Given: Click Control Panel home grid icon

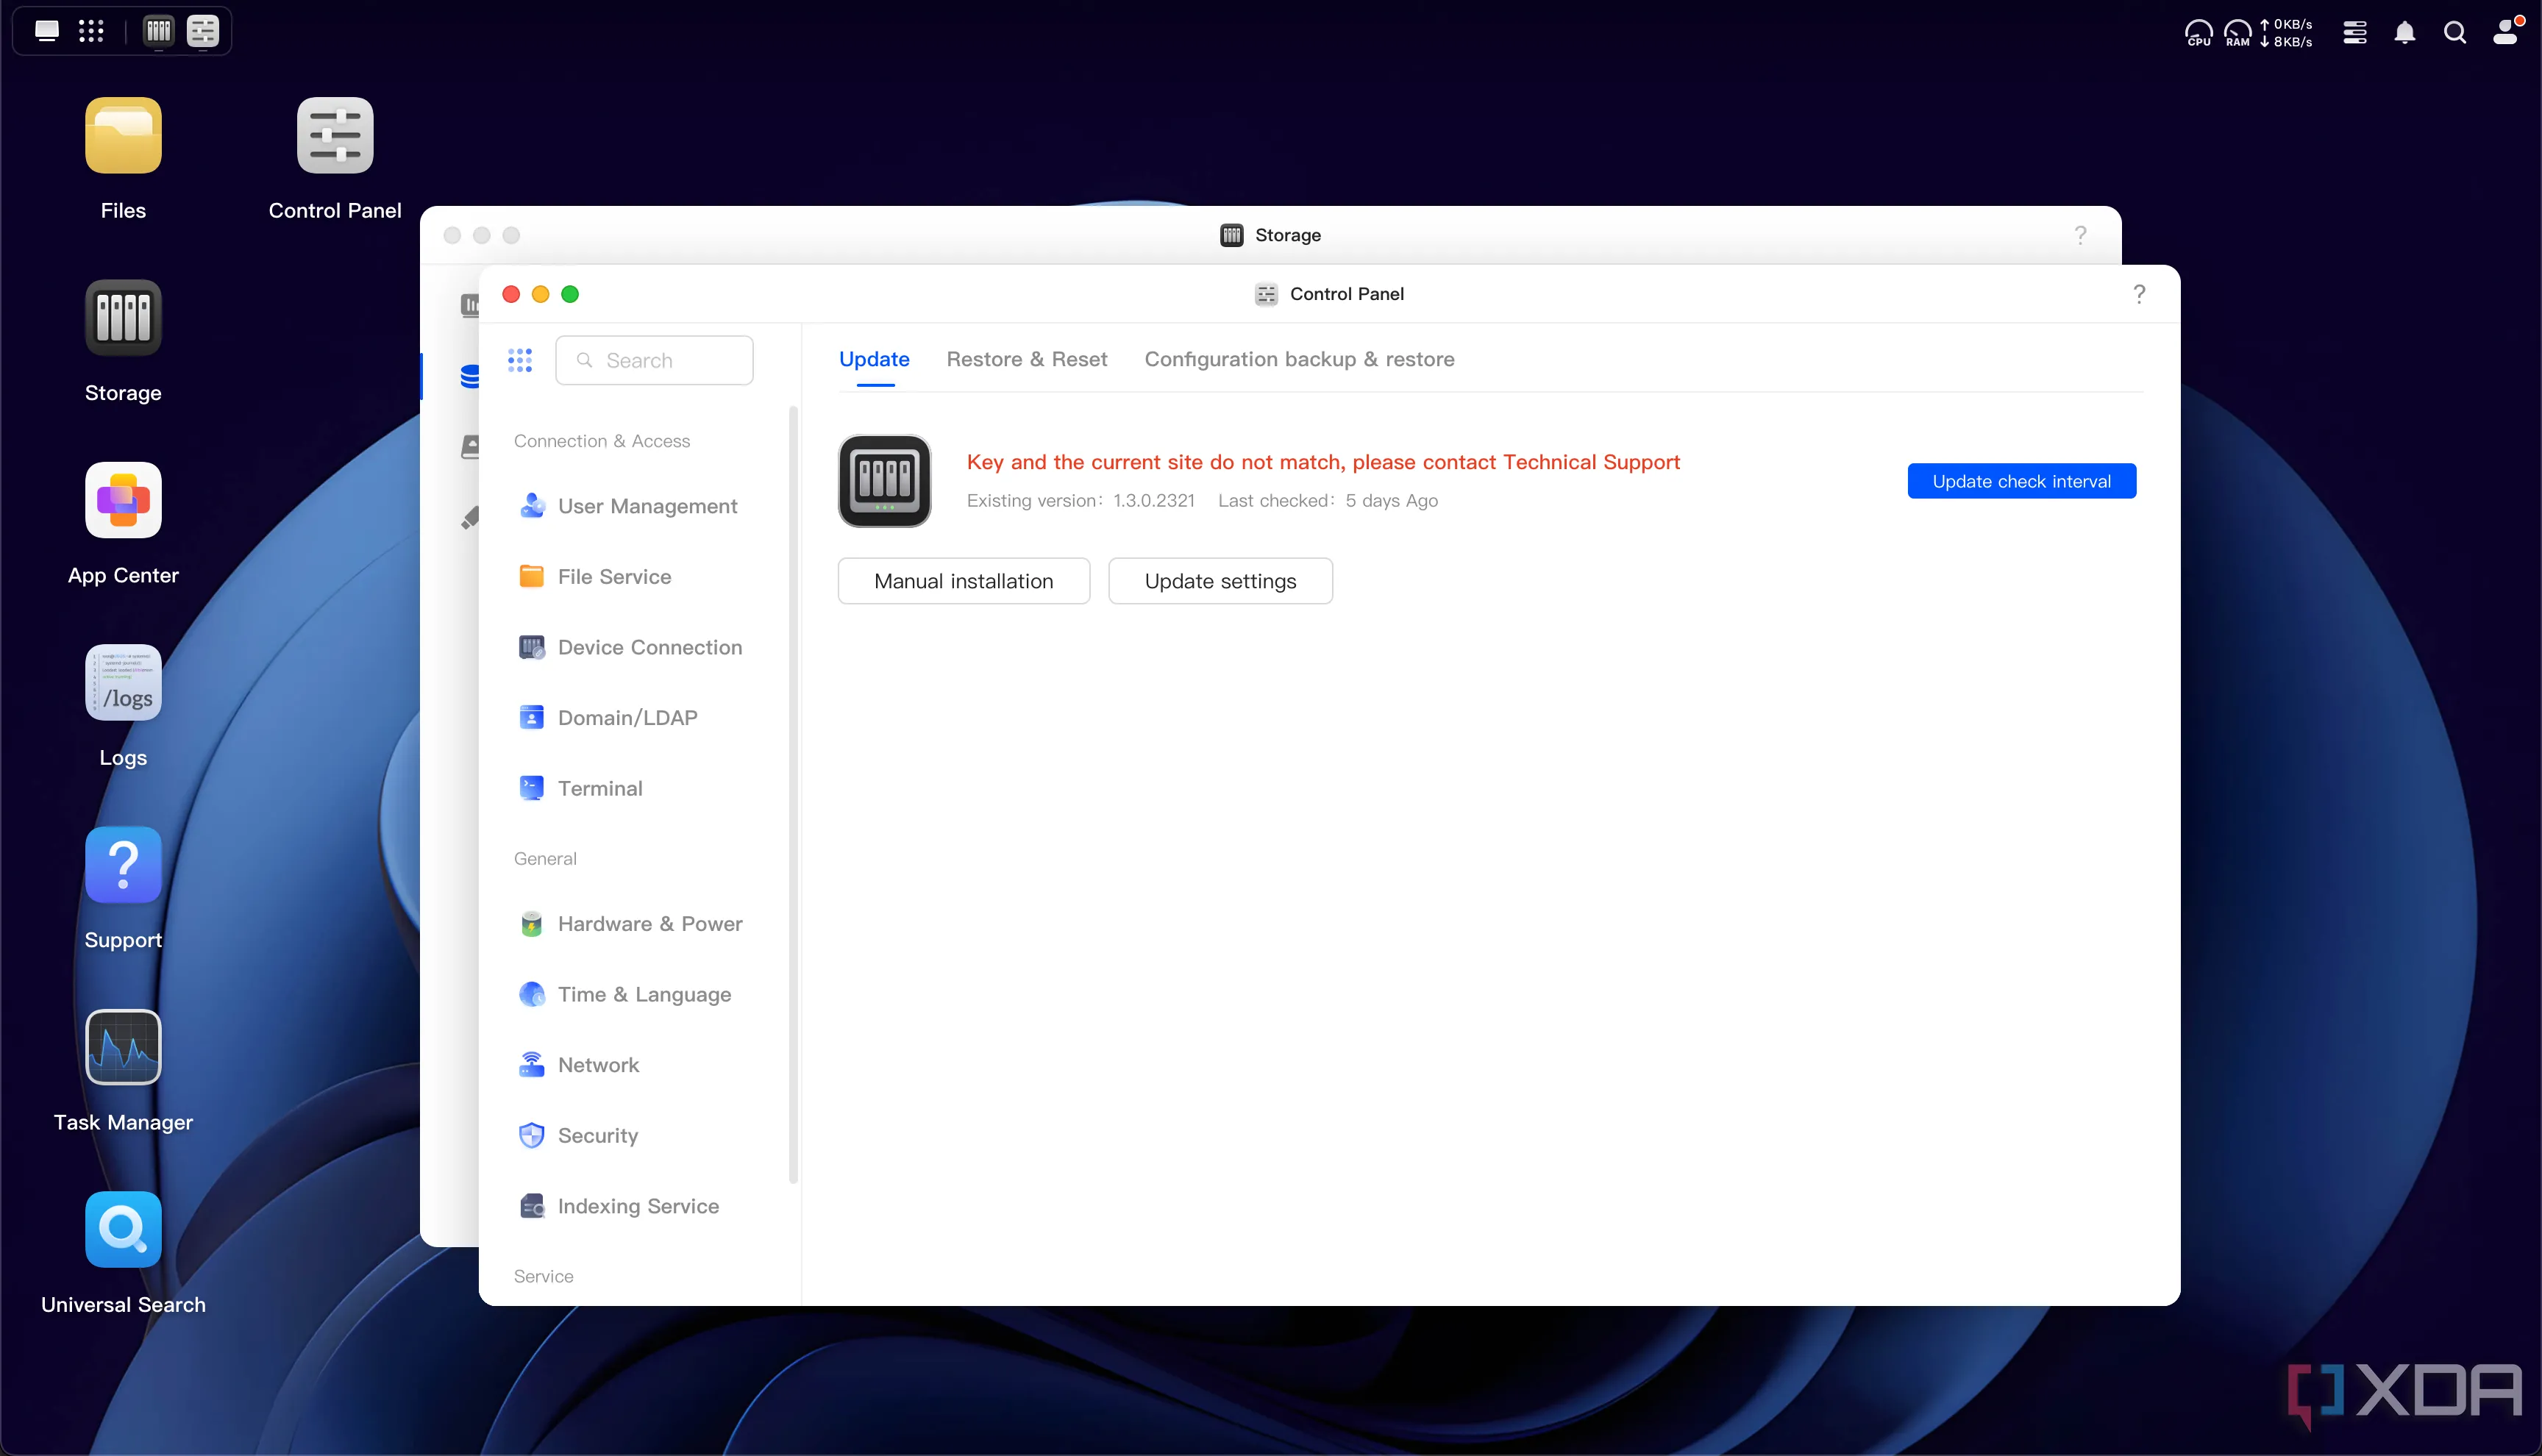Looking at the screenshot, I should tap(520, 360).
